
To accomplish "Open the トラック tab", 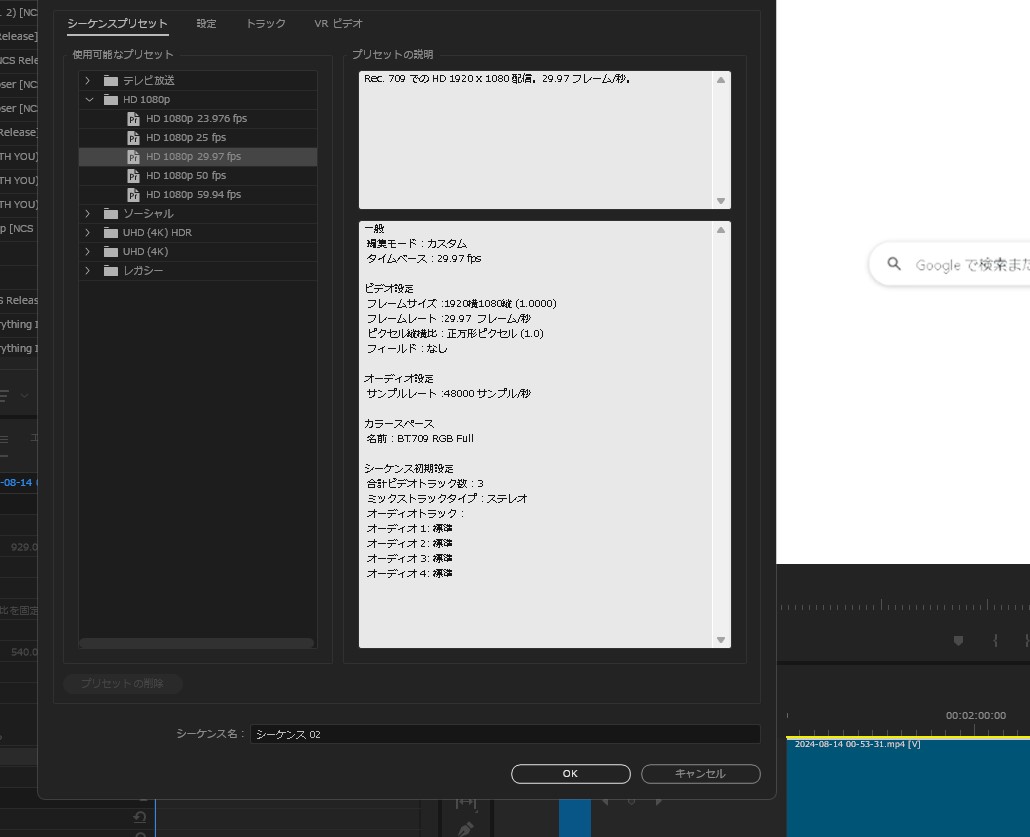I will pos(264,23).
